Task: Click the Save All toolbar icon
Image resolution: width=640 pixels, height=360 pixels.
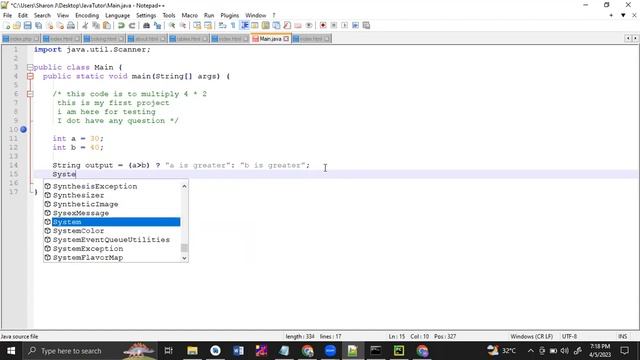Action: click(x=38, y=25)
